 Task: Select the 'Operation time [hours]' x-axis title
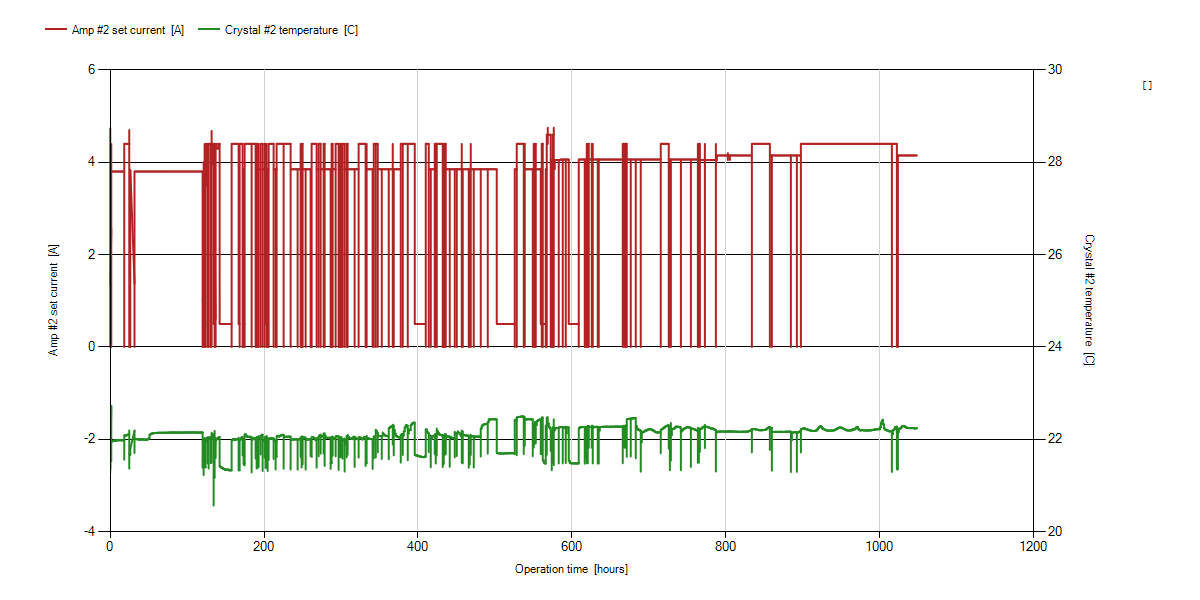tap(572, 569)
